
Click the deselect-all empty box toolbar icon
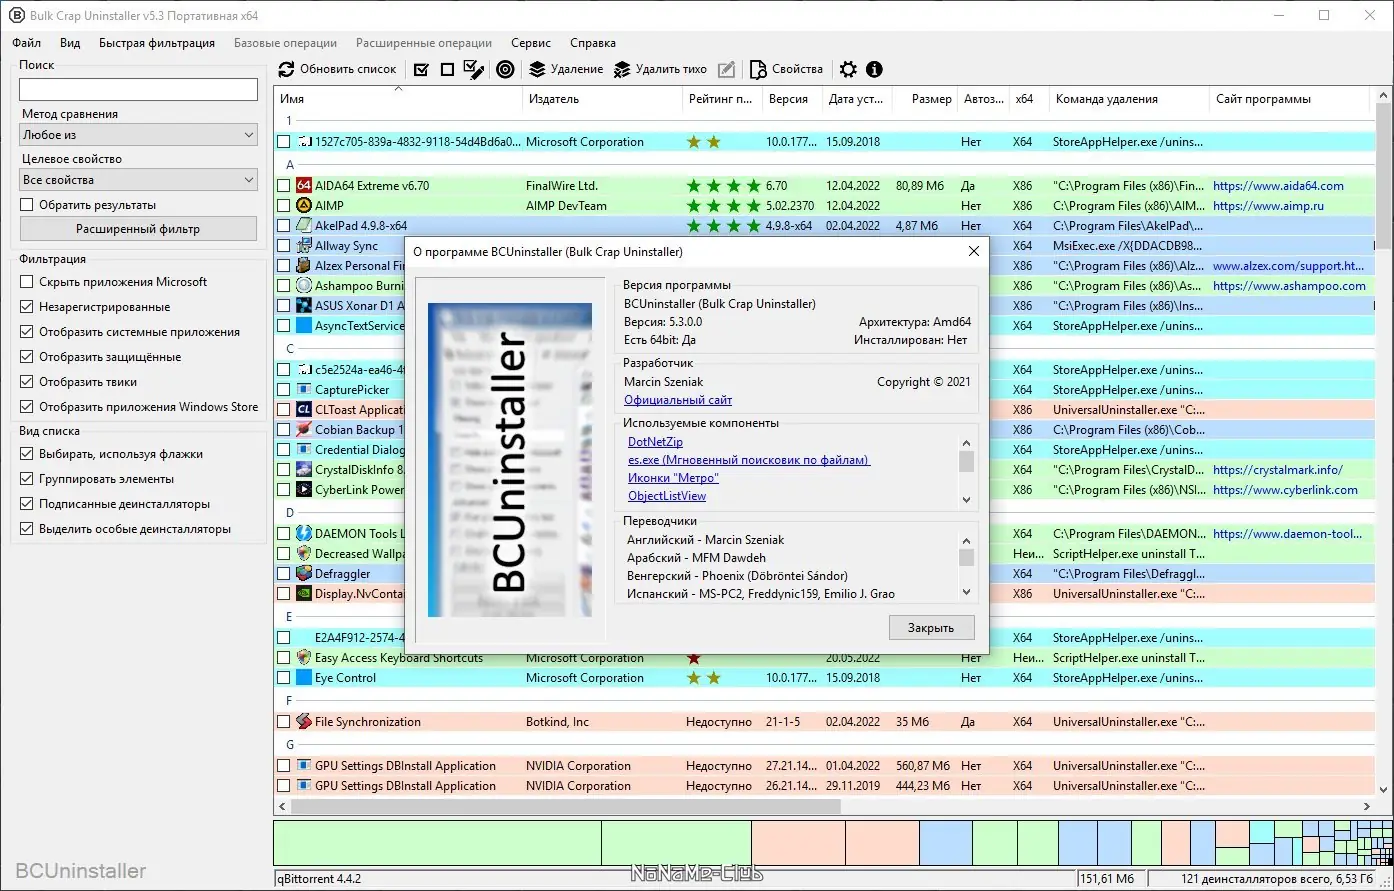pos(447,69)
